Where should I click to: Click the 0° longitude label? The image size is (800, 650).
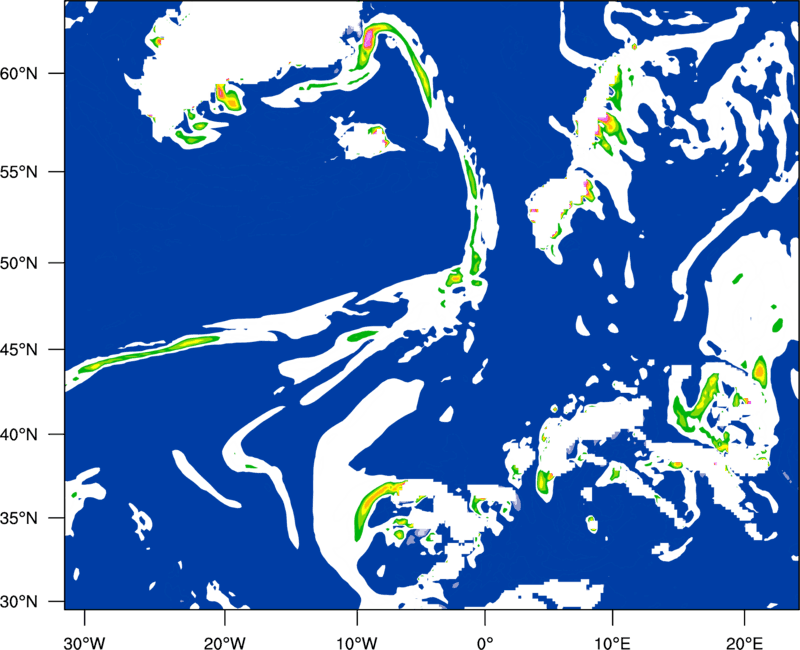[485, 643]
